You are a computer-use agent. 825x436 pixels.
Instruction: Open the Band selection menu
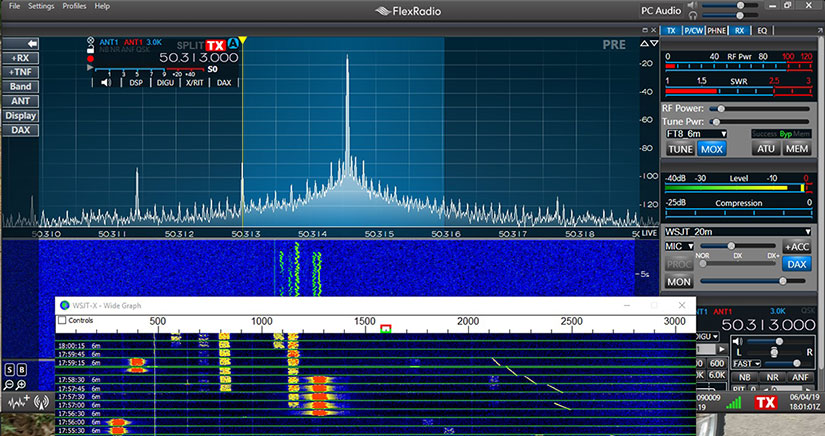pyautogui.click(x=21, y=87)
